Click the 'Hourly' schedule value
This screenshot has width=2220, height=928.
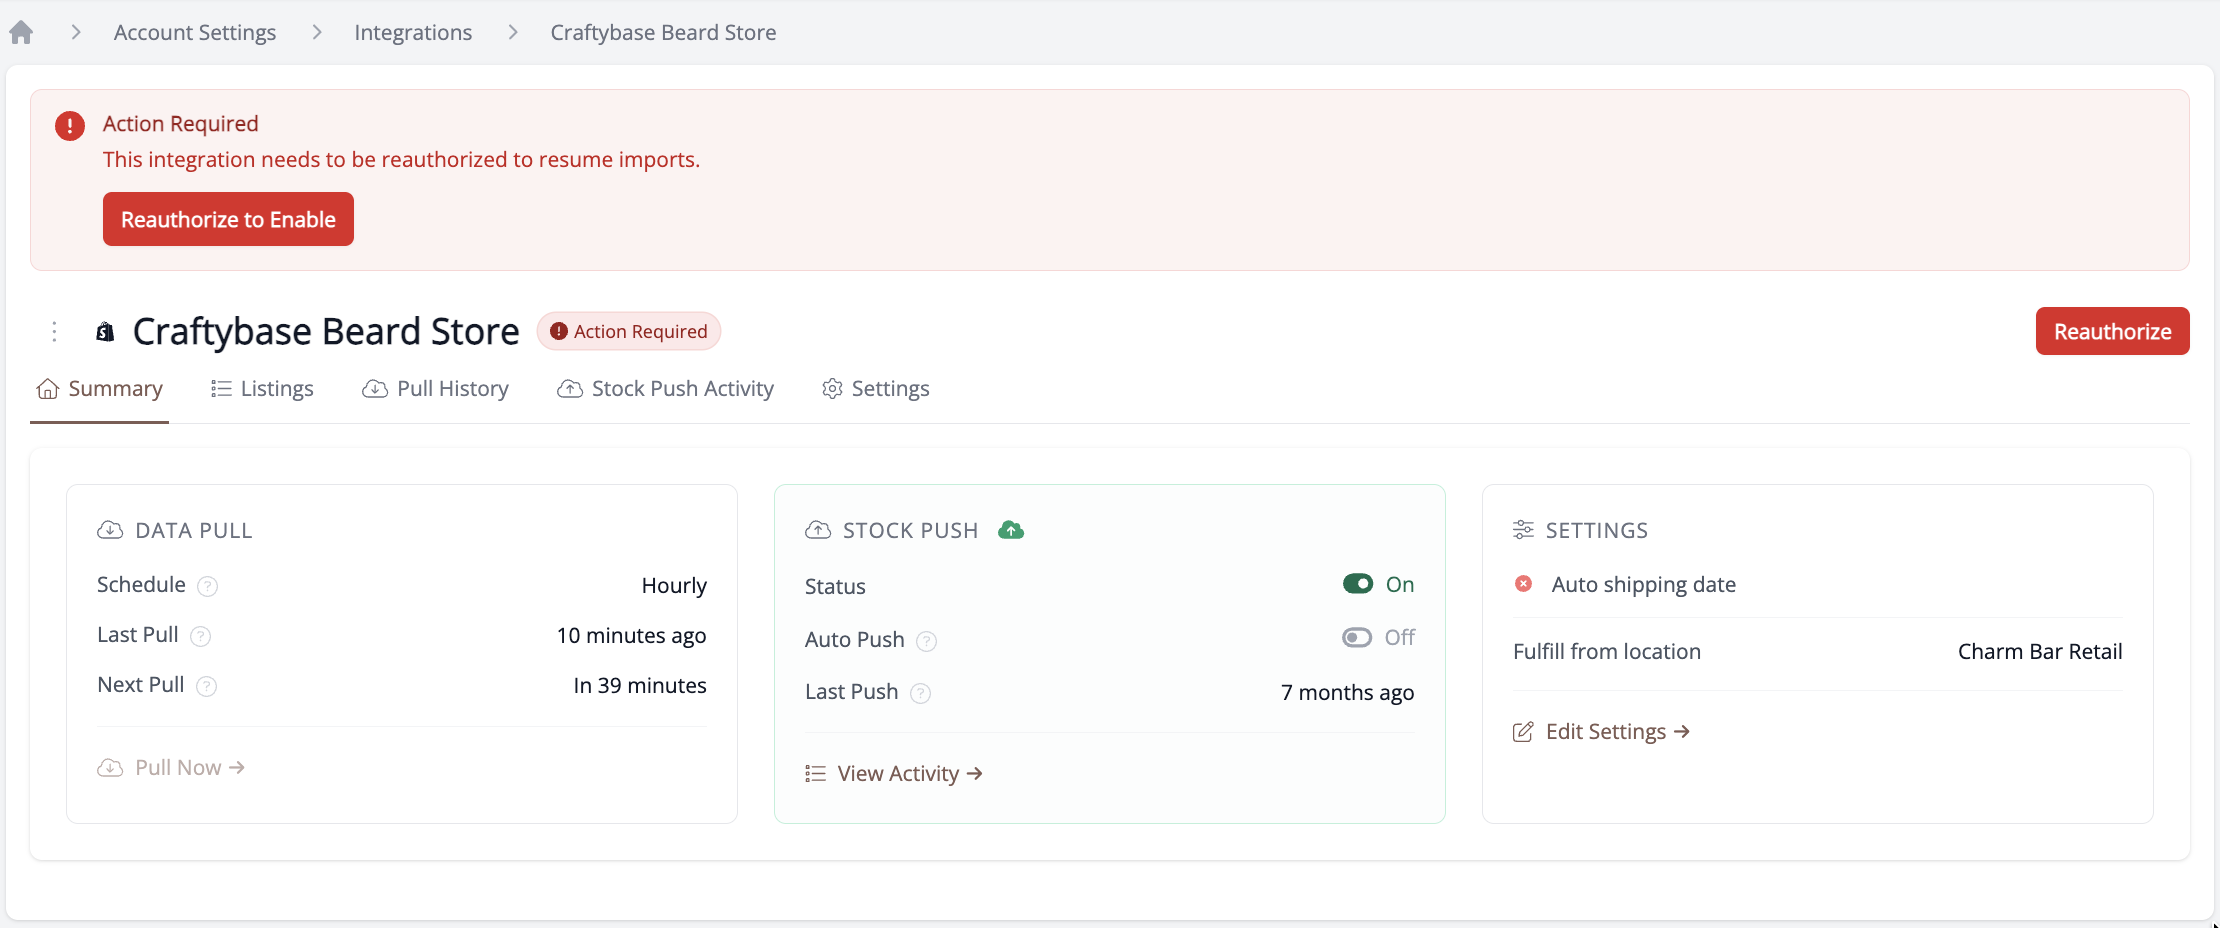674,586
